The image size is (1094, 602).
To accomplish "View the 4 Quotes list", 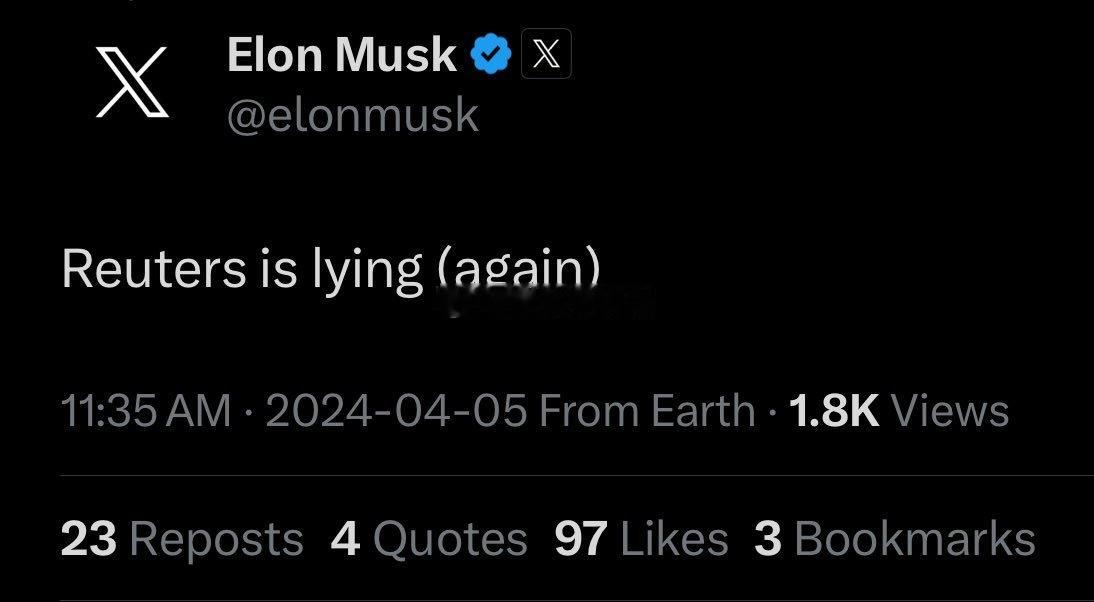I will coord(429,540).
